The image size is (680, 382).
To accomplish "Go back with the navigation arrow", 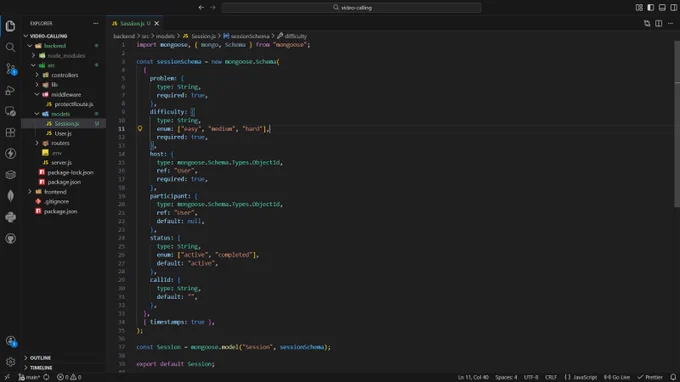I will point(201,7).
